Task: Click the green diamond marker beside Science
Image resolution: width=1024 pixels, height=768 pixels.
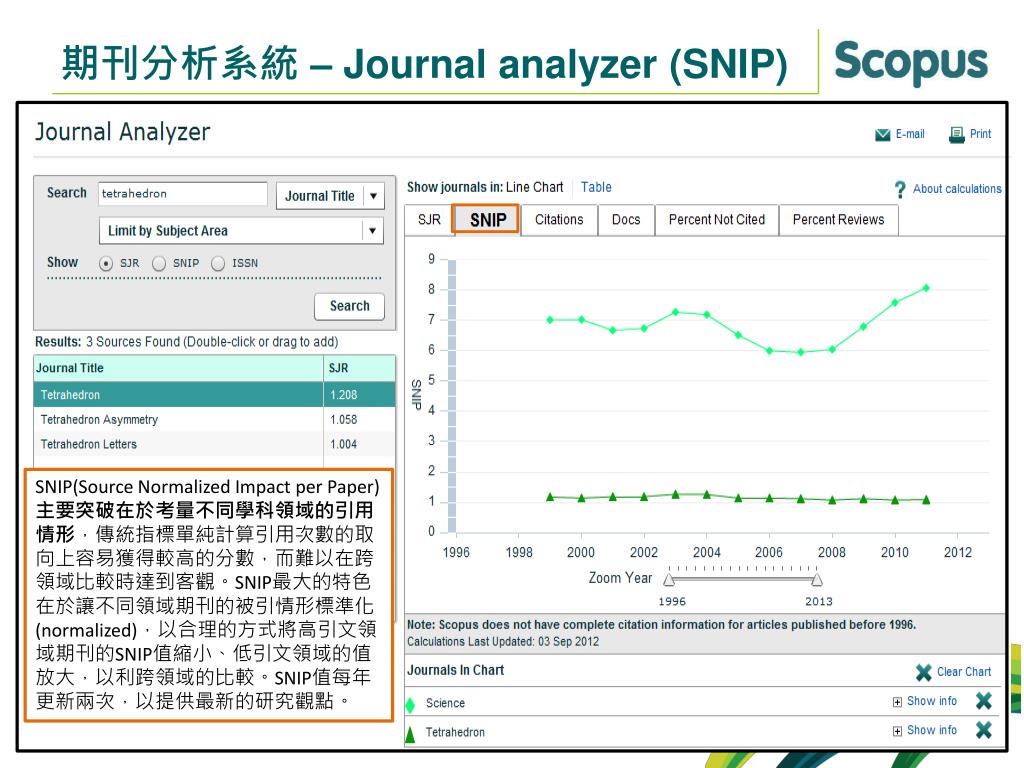Action: [x=410, y=705]
